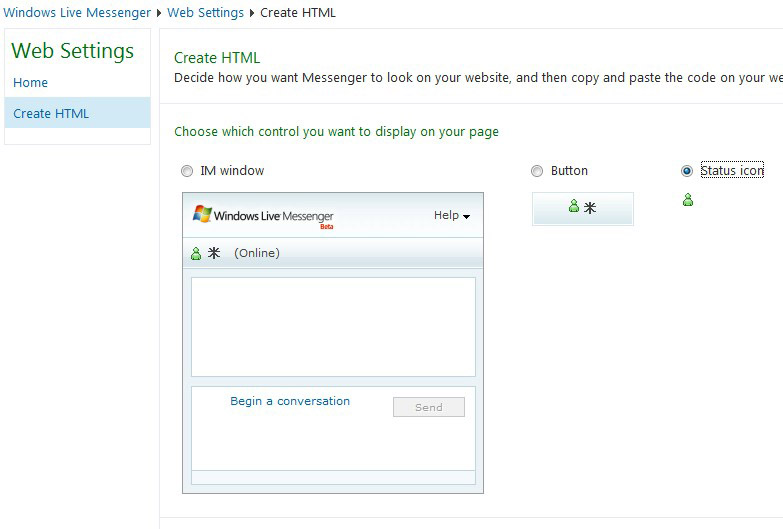Click breadcrumb arrow after Web Settings
This screenshot has height=529, width=783.
click(x=252, y=13)
